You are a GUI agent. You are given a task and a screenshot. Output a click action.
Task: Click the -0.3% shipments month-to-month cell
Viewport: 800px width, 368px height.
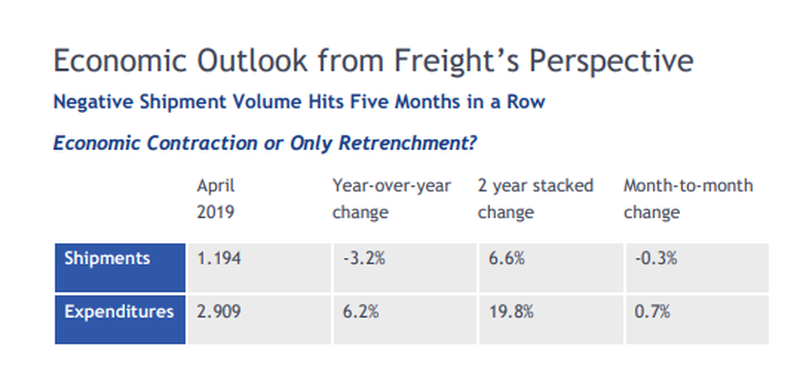tap(697, 267)
